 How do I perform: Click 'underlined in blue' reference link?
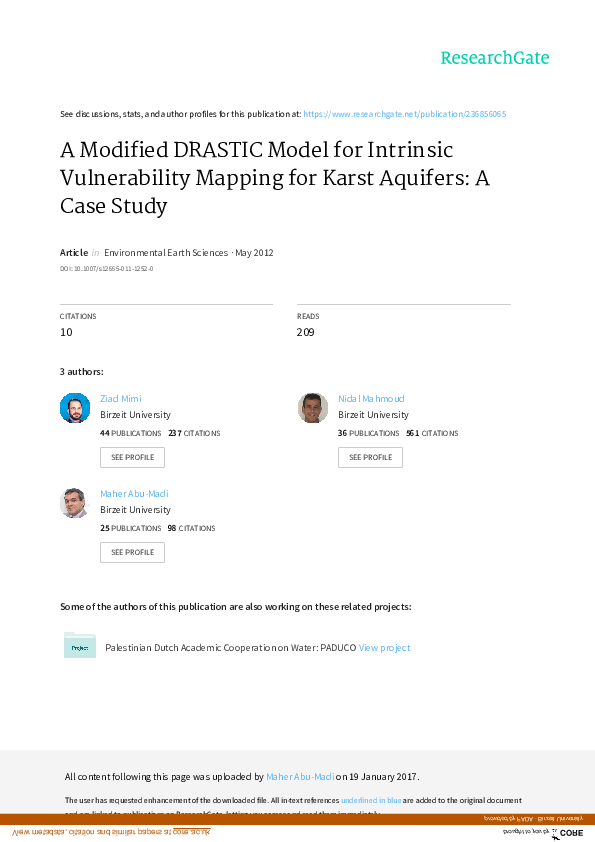click(x=371, y=800)
